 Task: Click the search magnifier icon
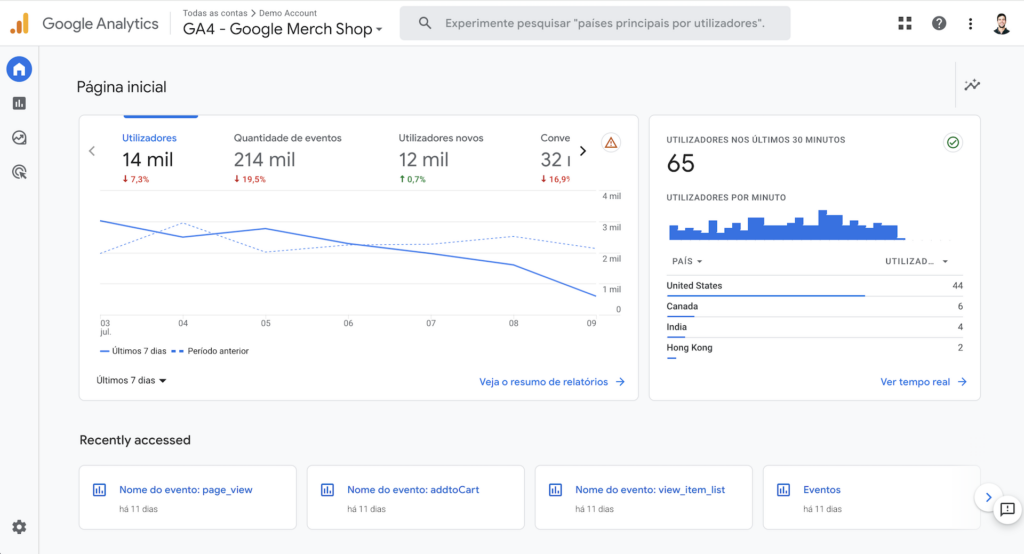click(x=424, y=24)
